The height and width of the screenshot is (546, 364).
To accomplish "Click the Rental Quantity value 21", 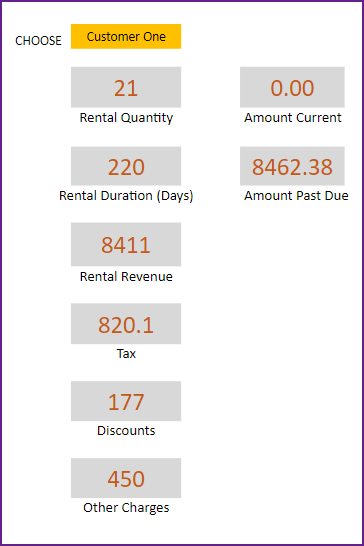I will [126, 87].
